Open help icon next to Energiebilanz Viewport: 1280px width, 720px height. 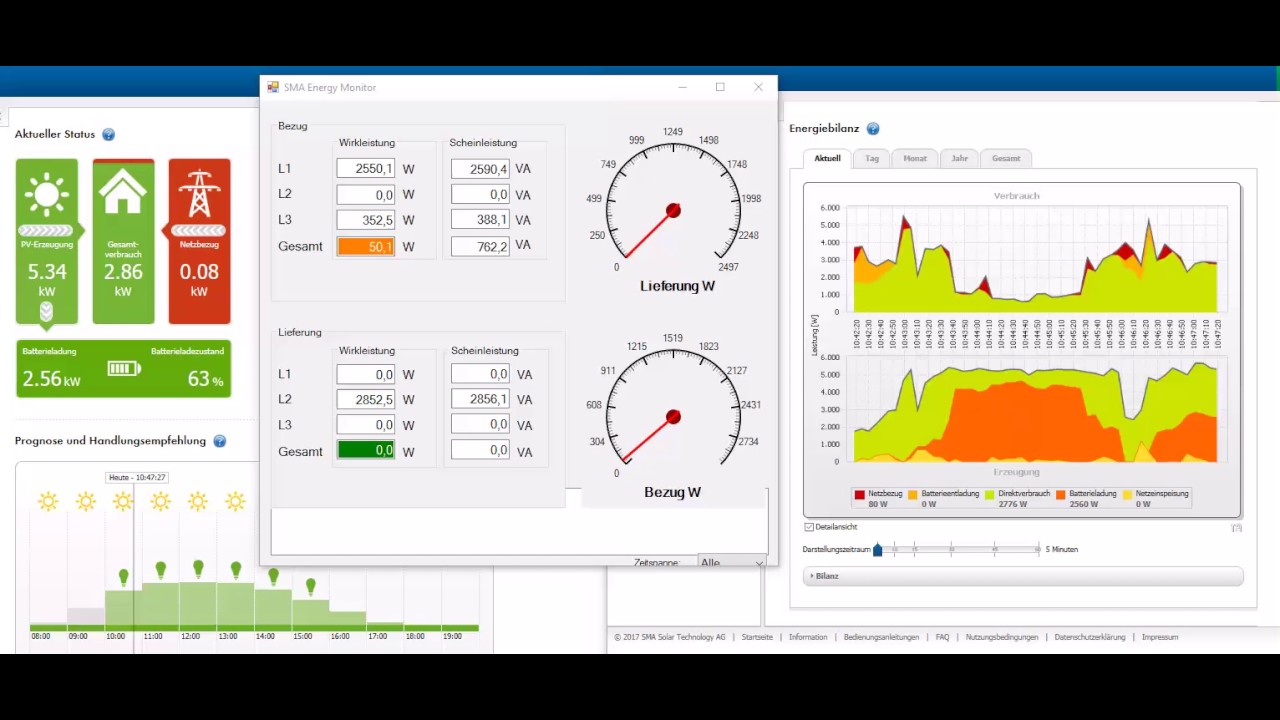point(873,129)
